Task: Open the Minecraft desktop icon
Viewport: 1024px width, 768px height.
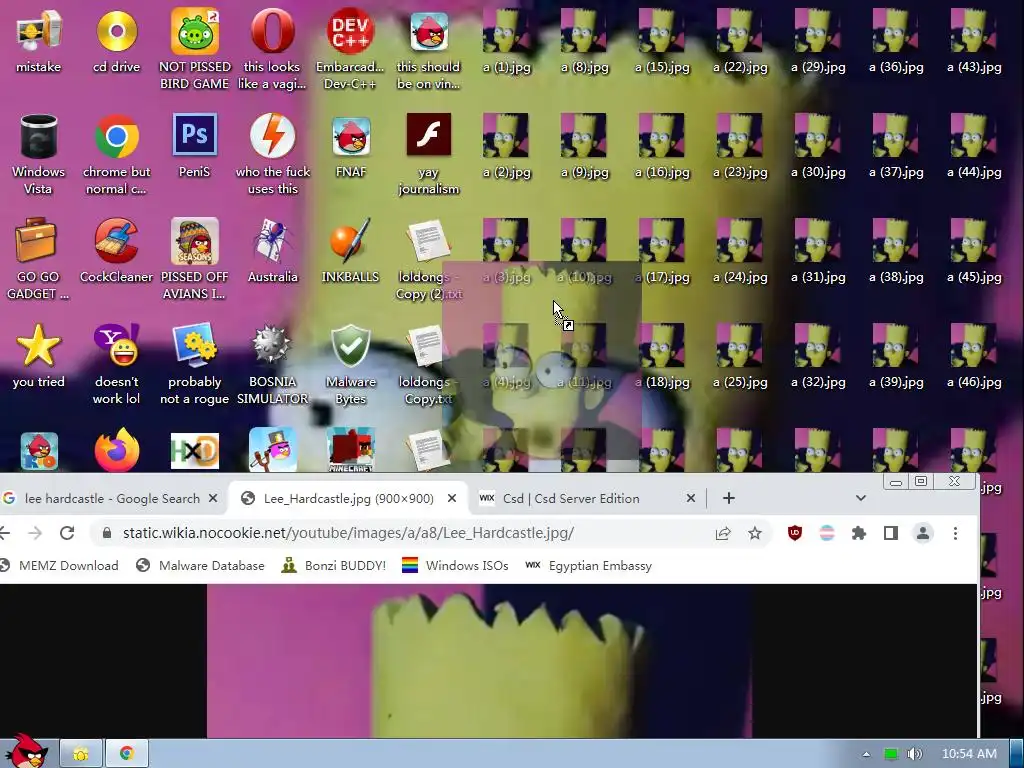Action: [351, 450]
